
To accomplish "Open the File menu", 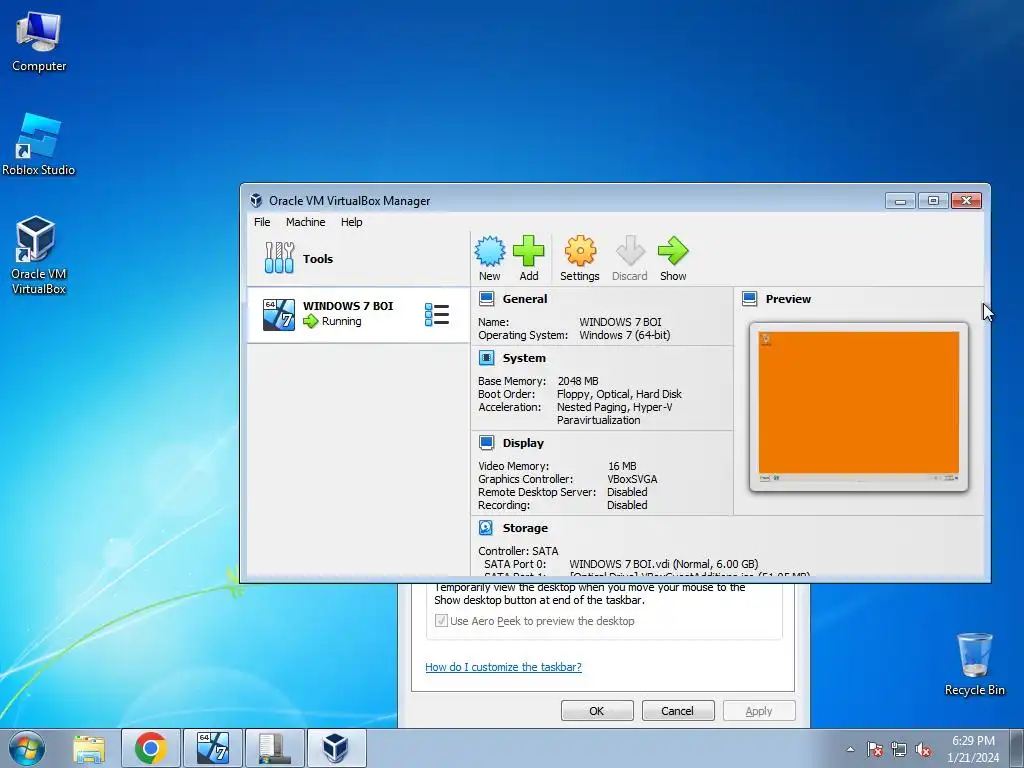I will [x=262, y=222].
